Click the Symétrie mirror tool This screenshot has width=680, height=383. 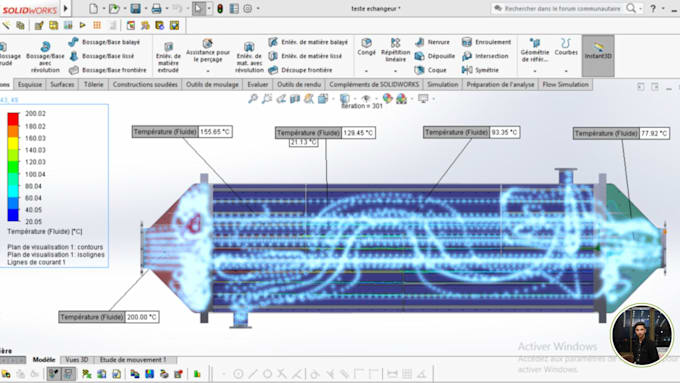[x=481, y=70]
